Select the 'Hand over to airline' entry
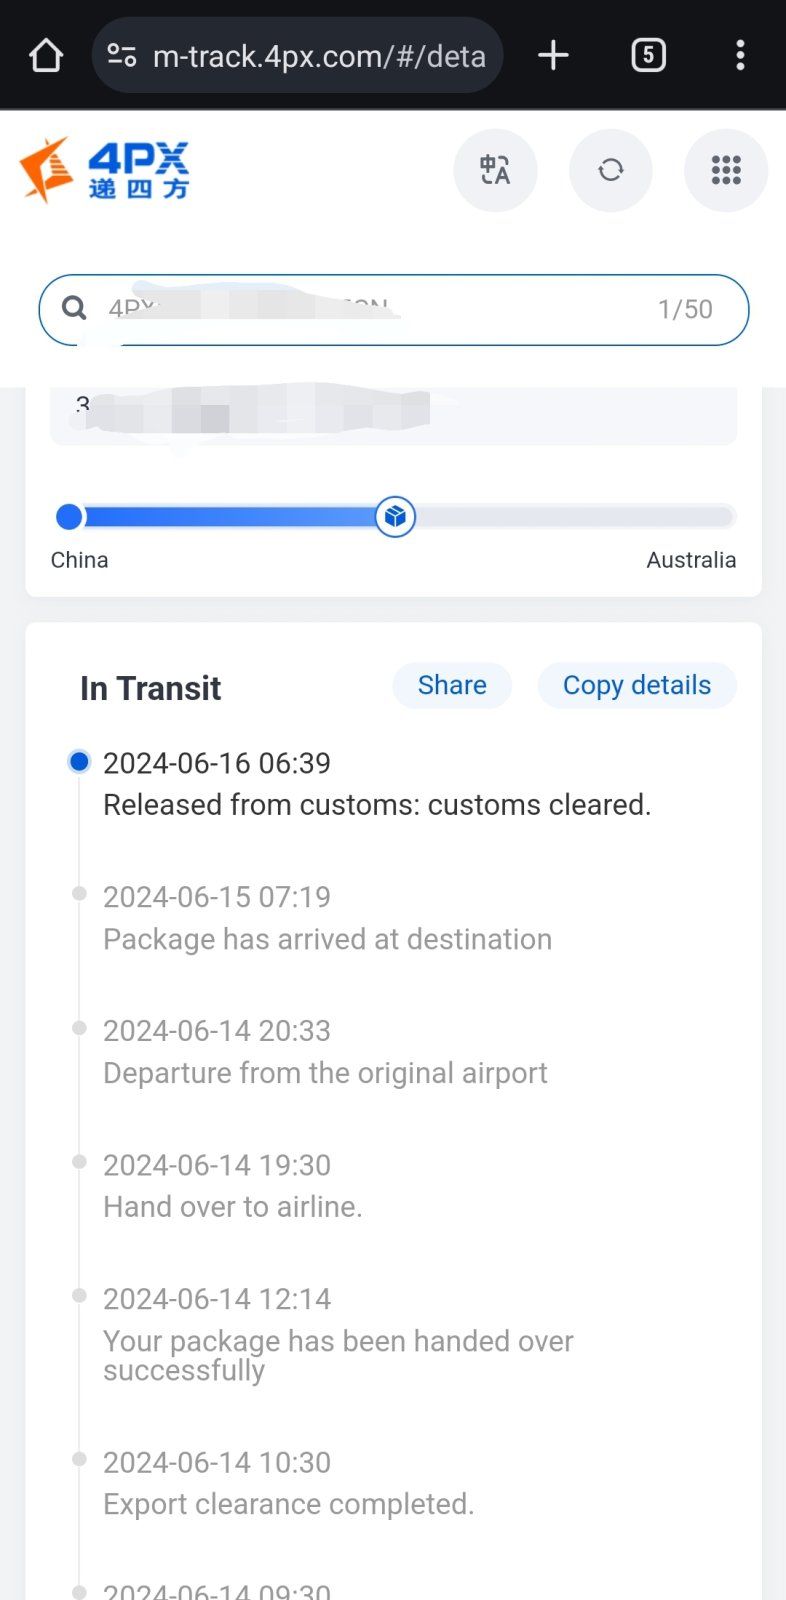The width and height of the screenshot is (786, 1600). tap(232, 1207)
